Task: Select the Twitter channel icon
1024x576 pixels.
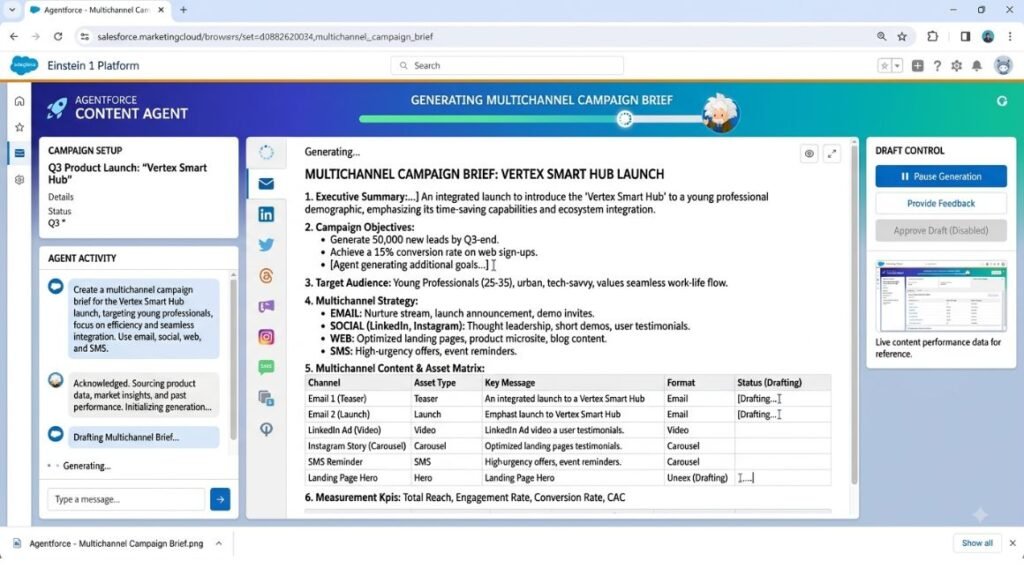Action: point(266,245)
